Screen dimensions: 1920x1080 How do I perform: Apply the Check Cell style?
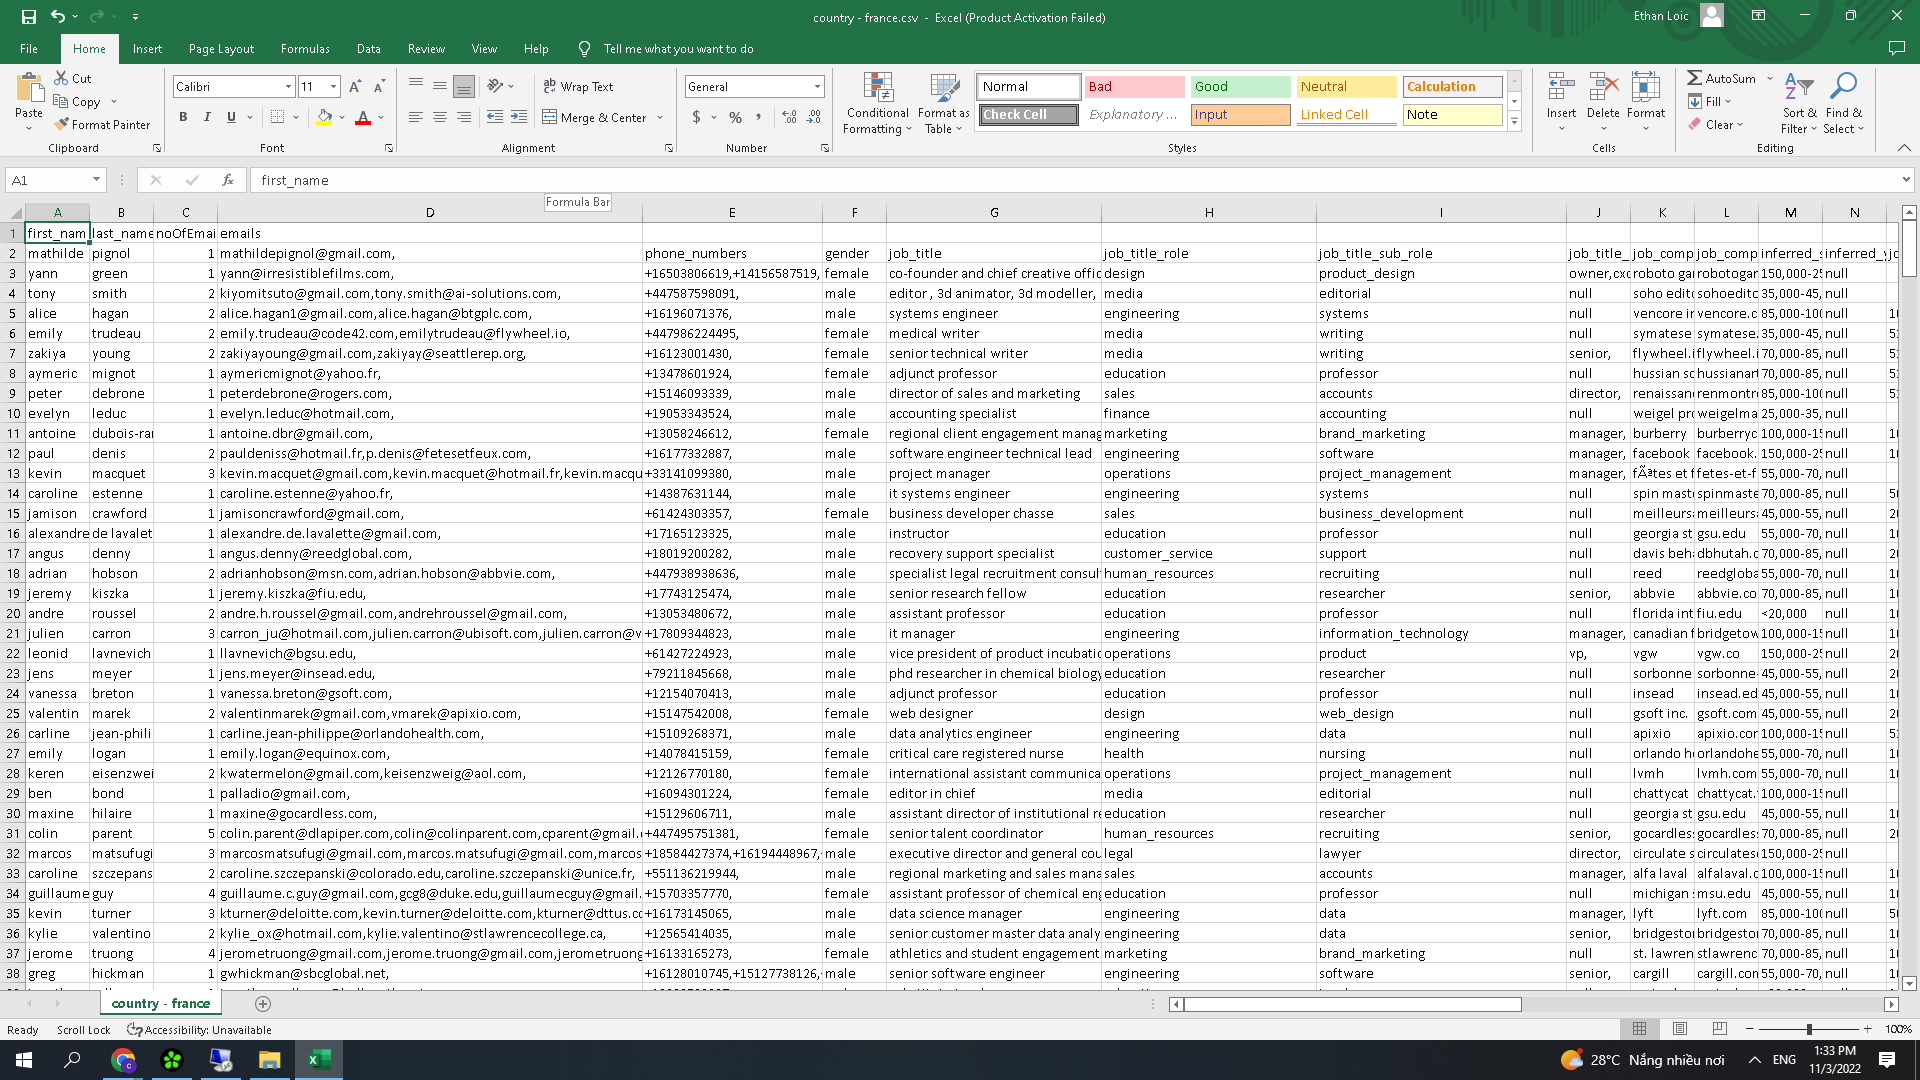click(1029, 115)
